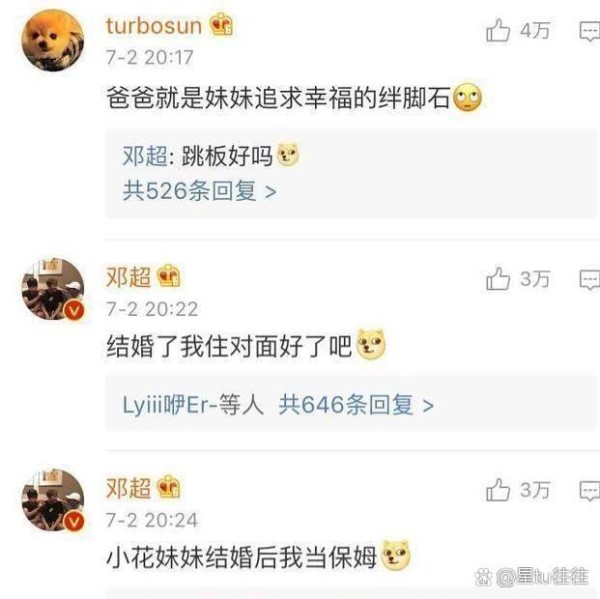
Task: Expand 共526条回复 replies
Action: click(x=199, y=191)
